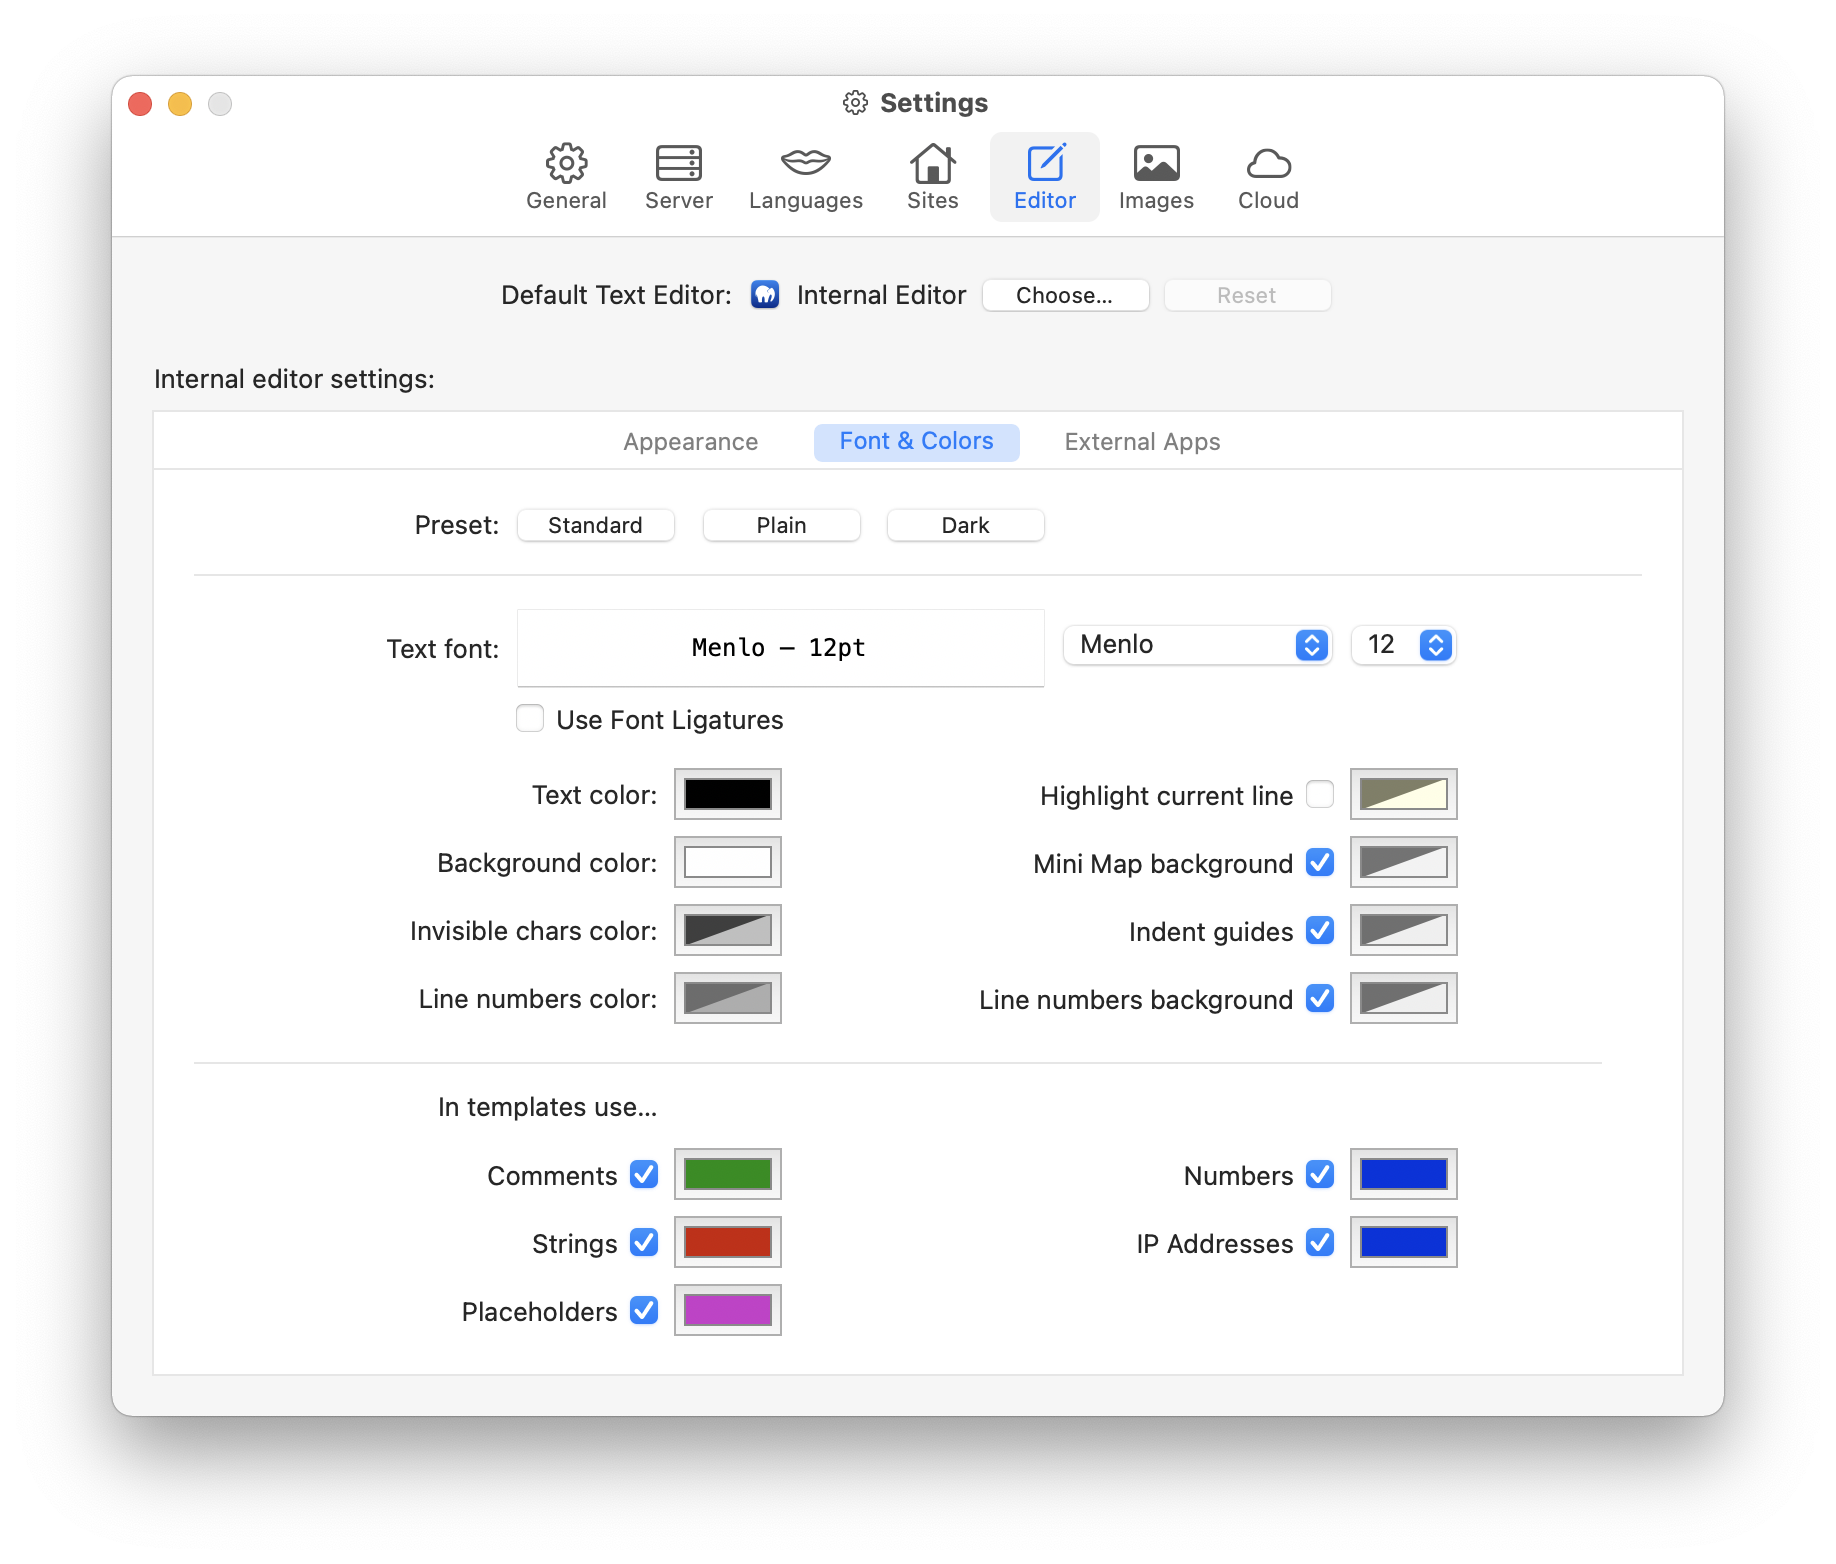
Task: Open the green Comments color swatch
Action: coord(728,1174)
